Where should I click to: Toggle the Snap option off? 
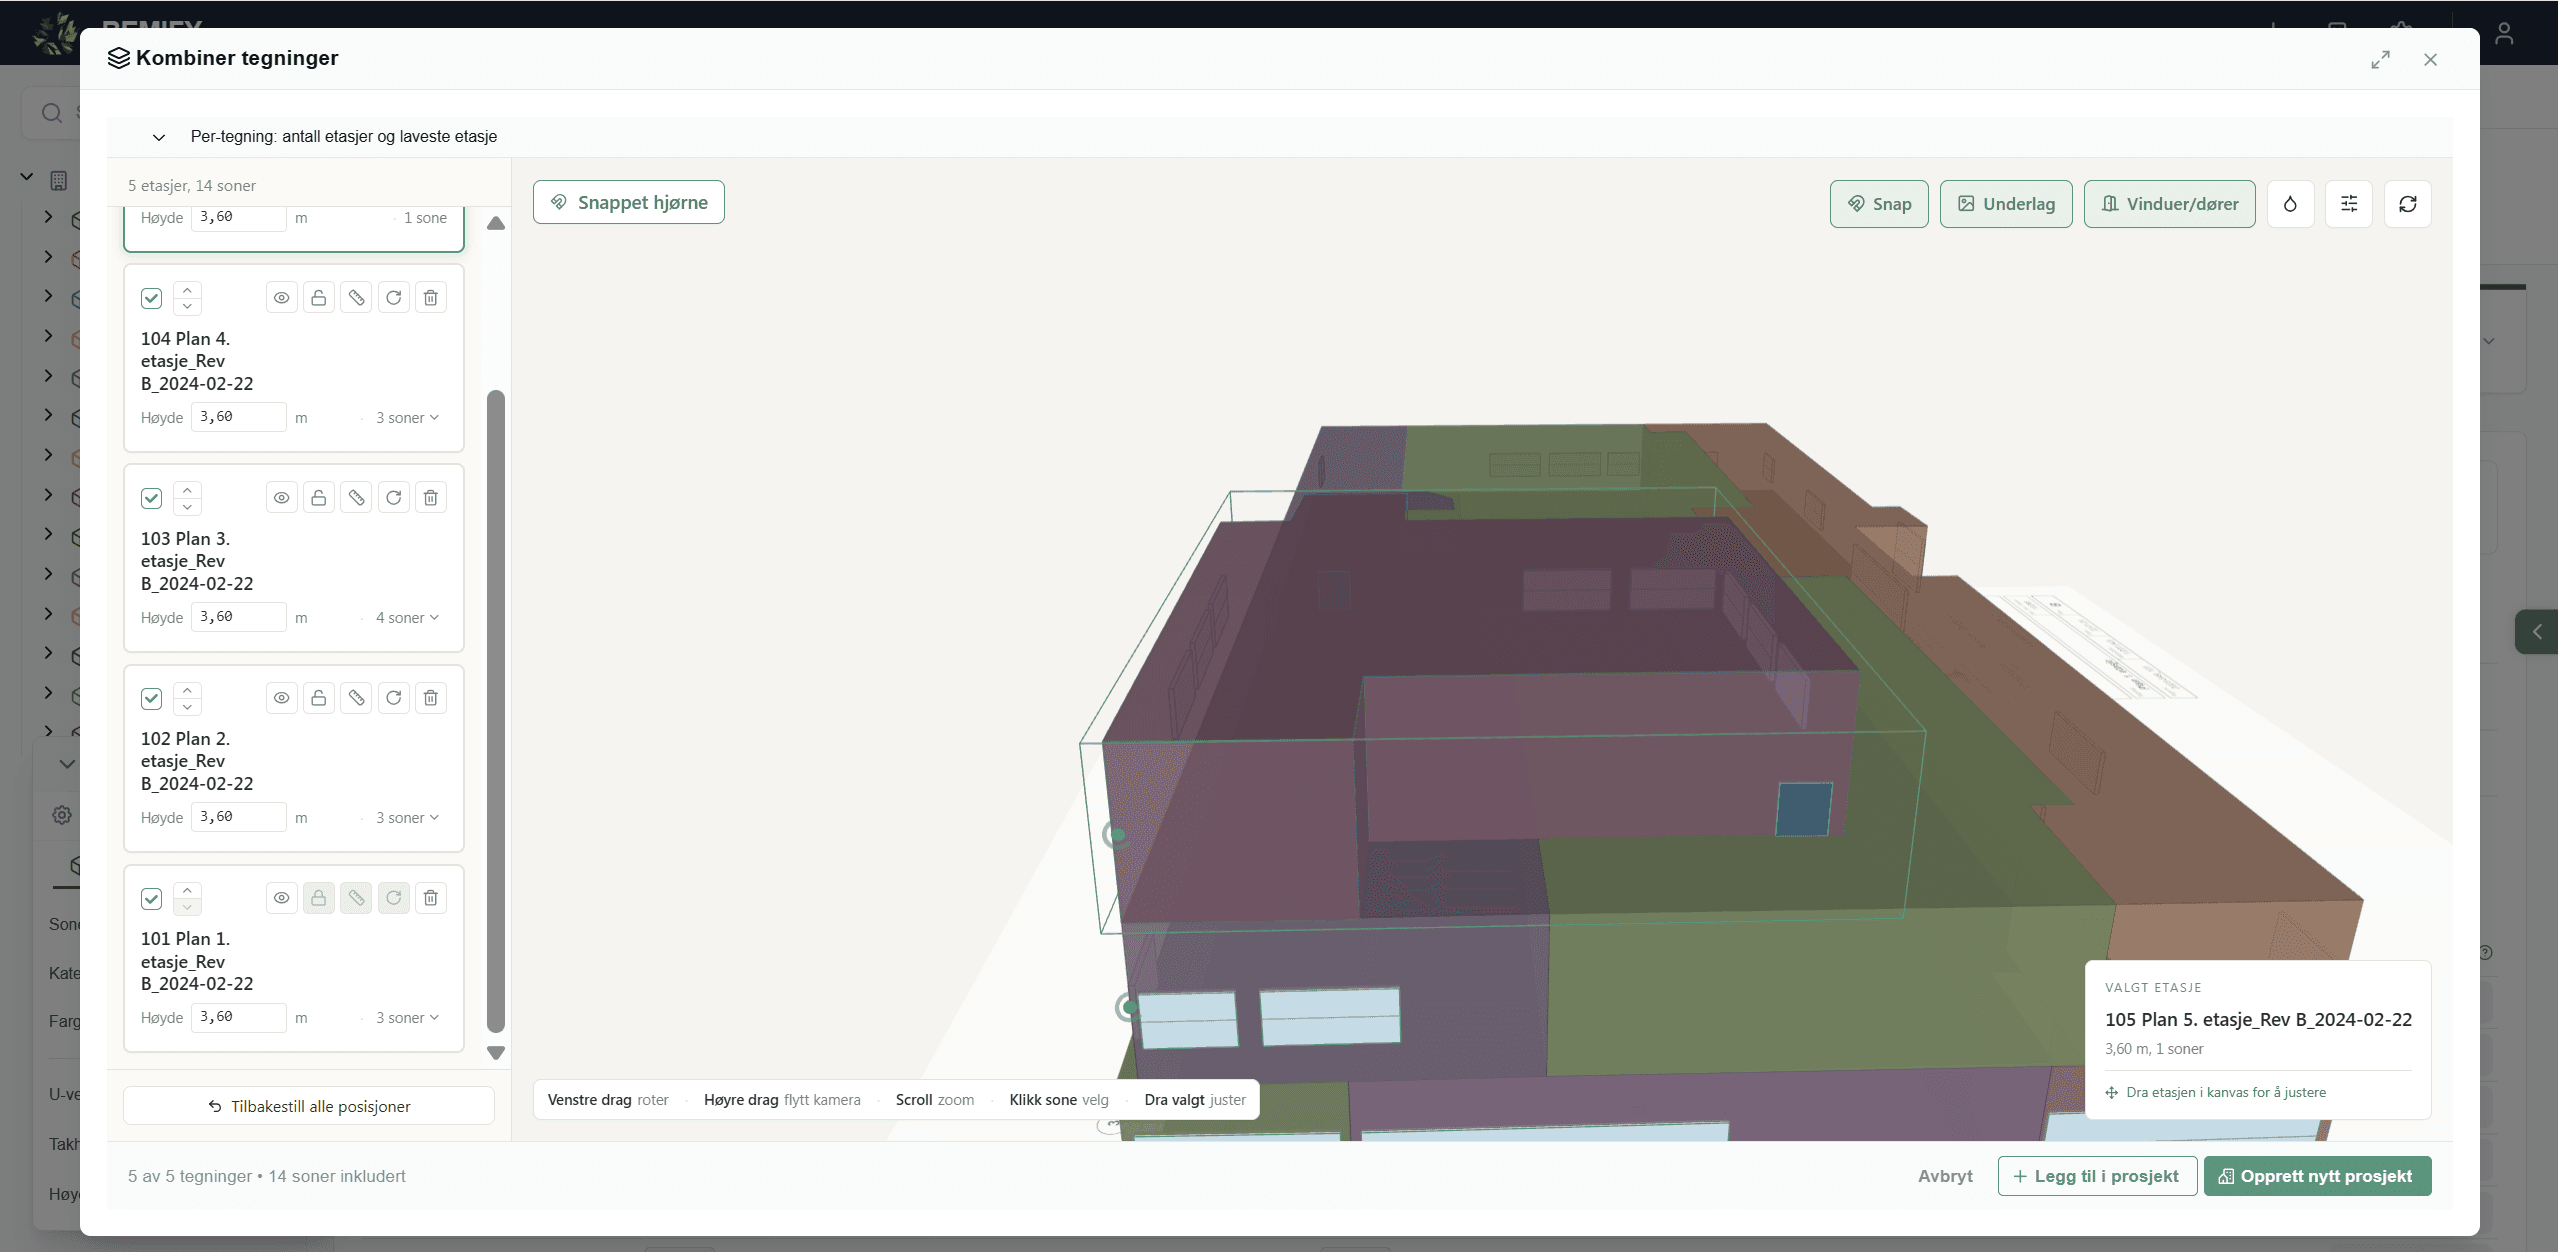(x=1879, y=204)
